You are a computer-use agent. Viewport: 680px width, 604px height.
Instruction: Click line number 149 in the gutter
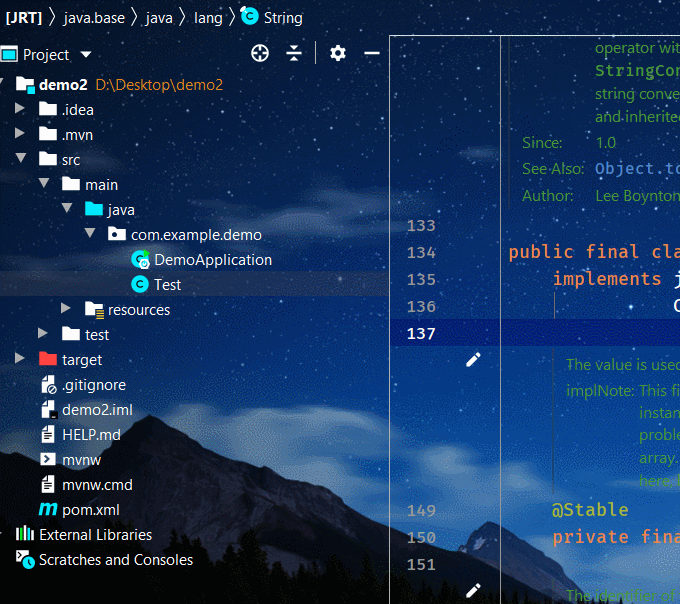tap(421, 510)
